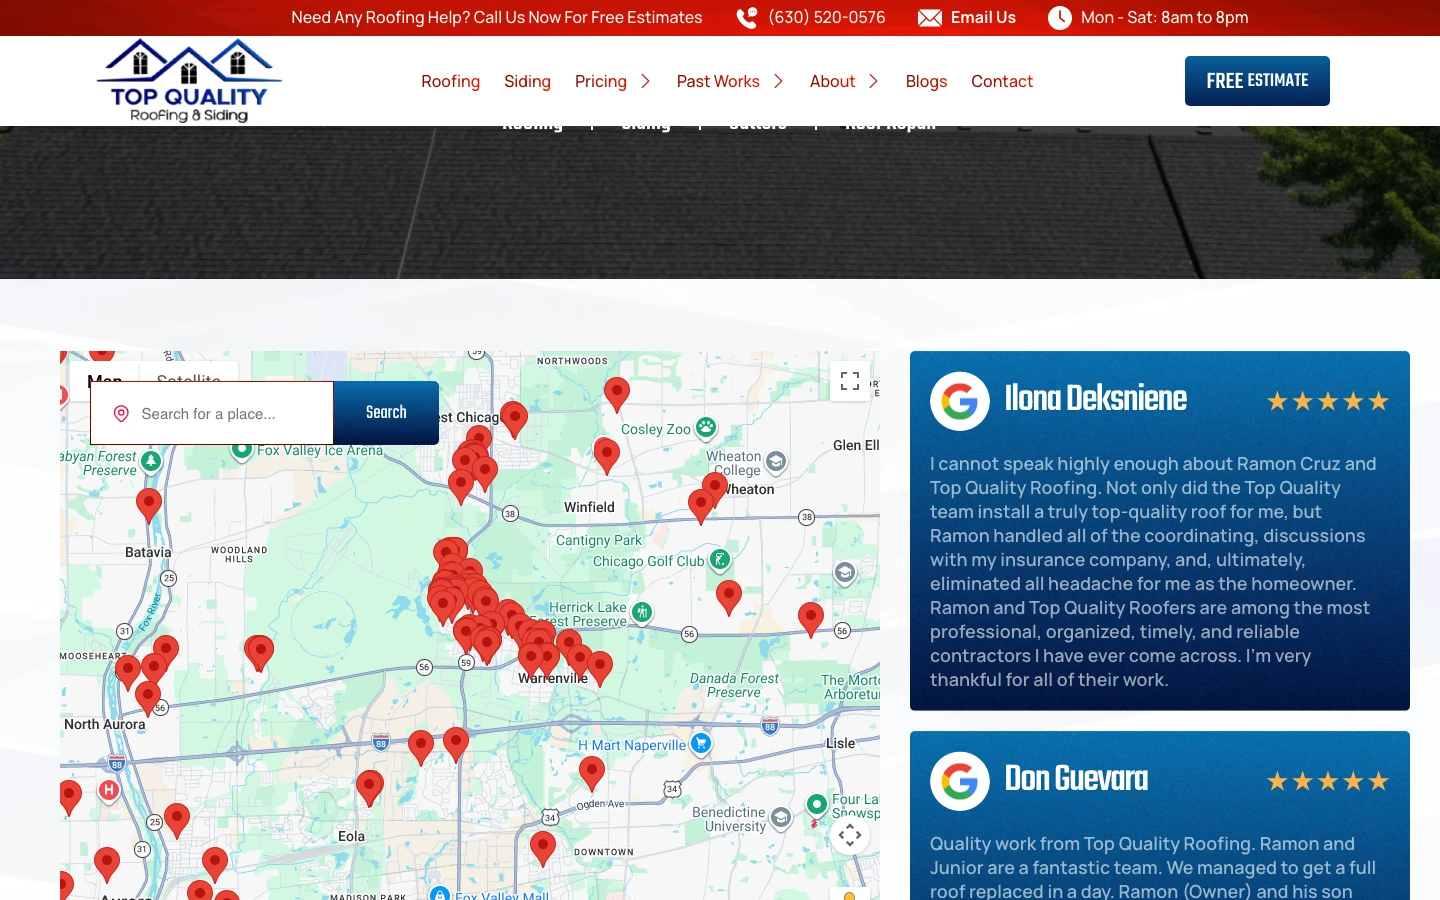
Task: Click the pan control icon at map bottom
Action: 850,835
